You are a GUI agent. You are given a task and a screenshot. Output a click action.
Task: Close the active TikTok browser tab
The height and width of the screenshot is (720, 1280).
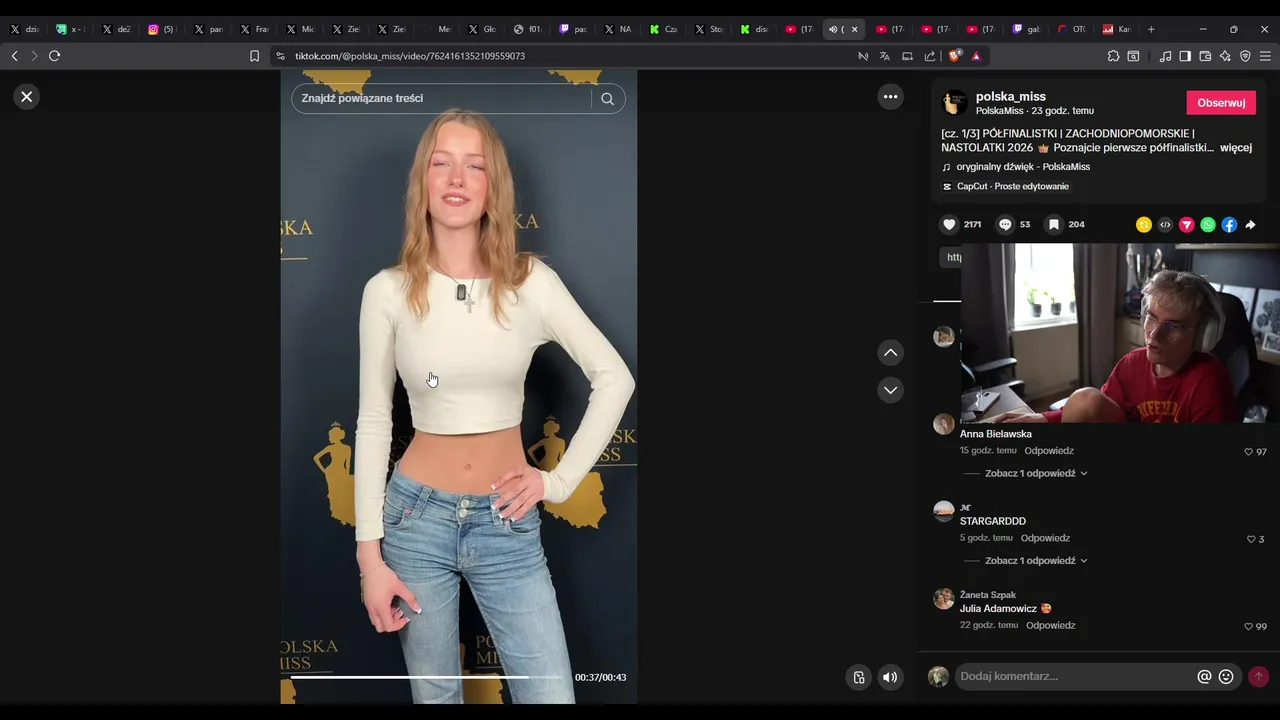click(854, 29)
